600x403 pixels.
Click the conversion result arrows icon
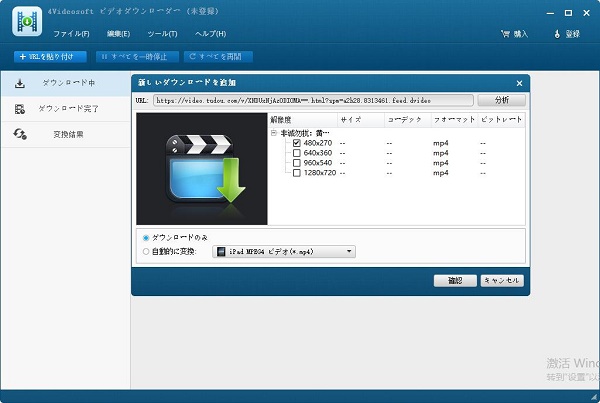tap(20, 134)
